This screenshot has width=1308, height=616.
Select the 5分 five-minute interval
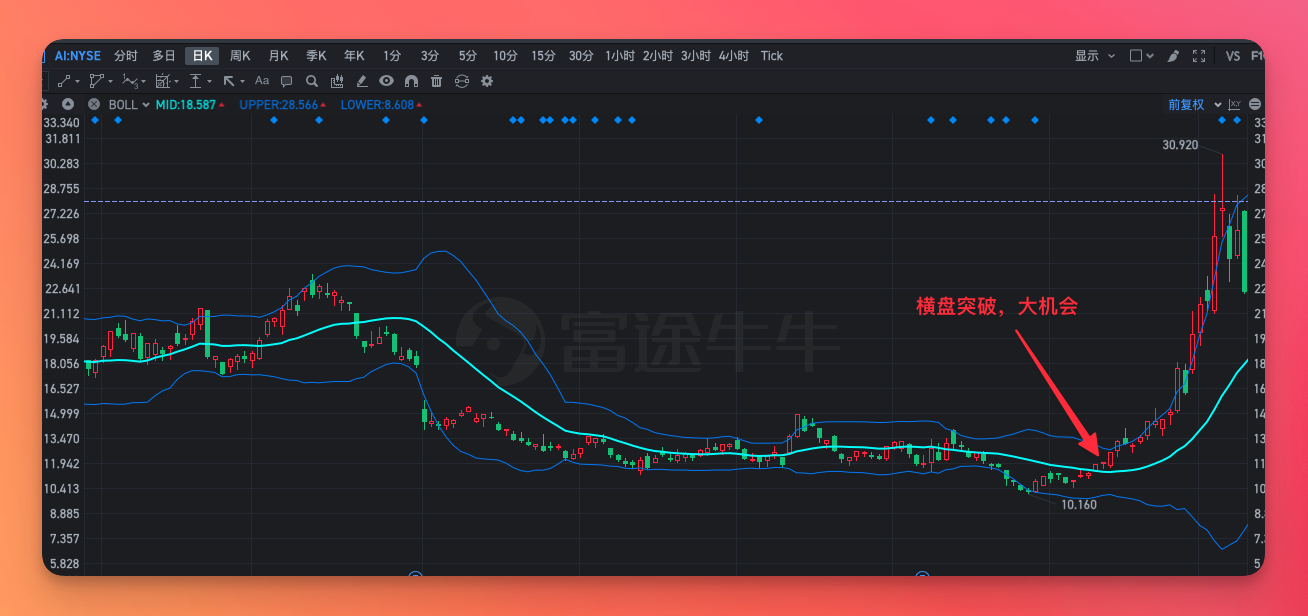tap(468, 56)
